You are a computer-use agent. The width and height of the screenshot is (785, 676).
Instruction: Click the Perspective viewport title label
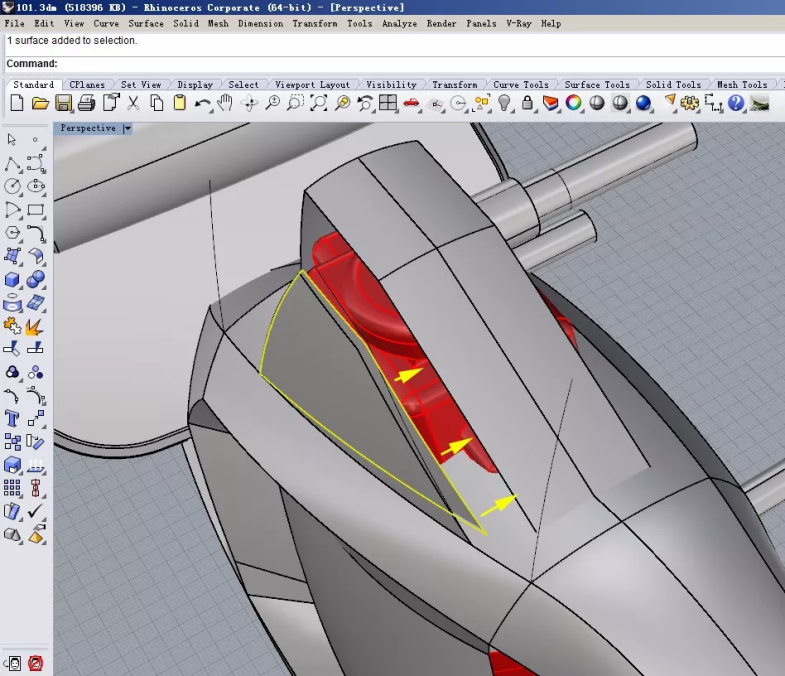[x=88, y=128]
